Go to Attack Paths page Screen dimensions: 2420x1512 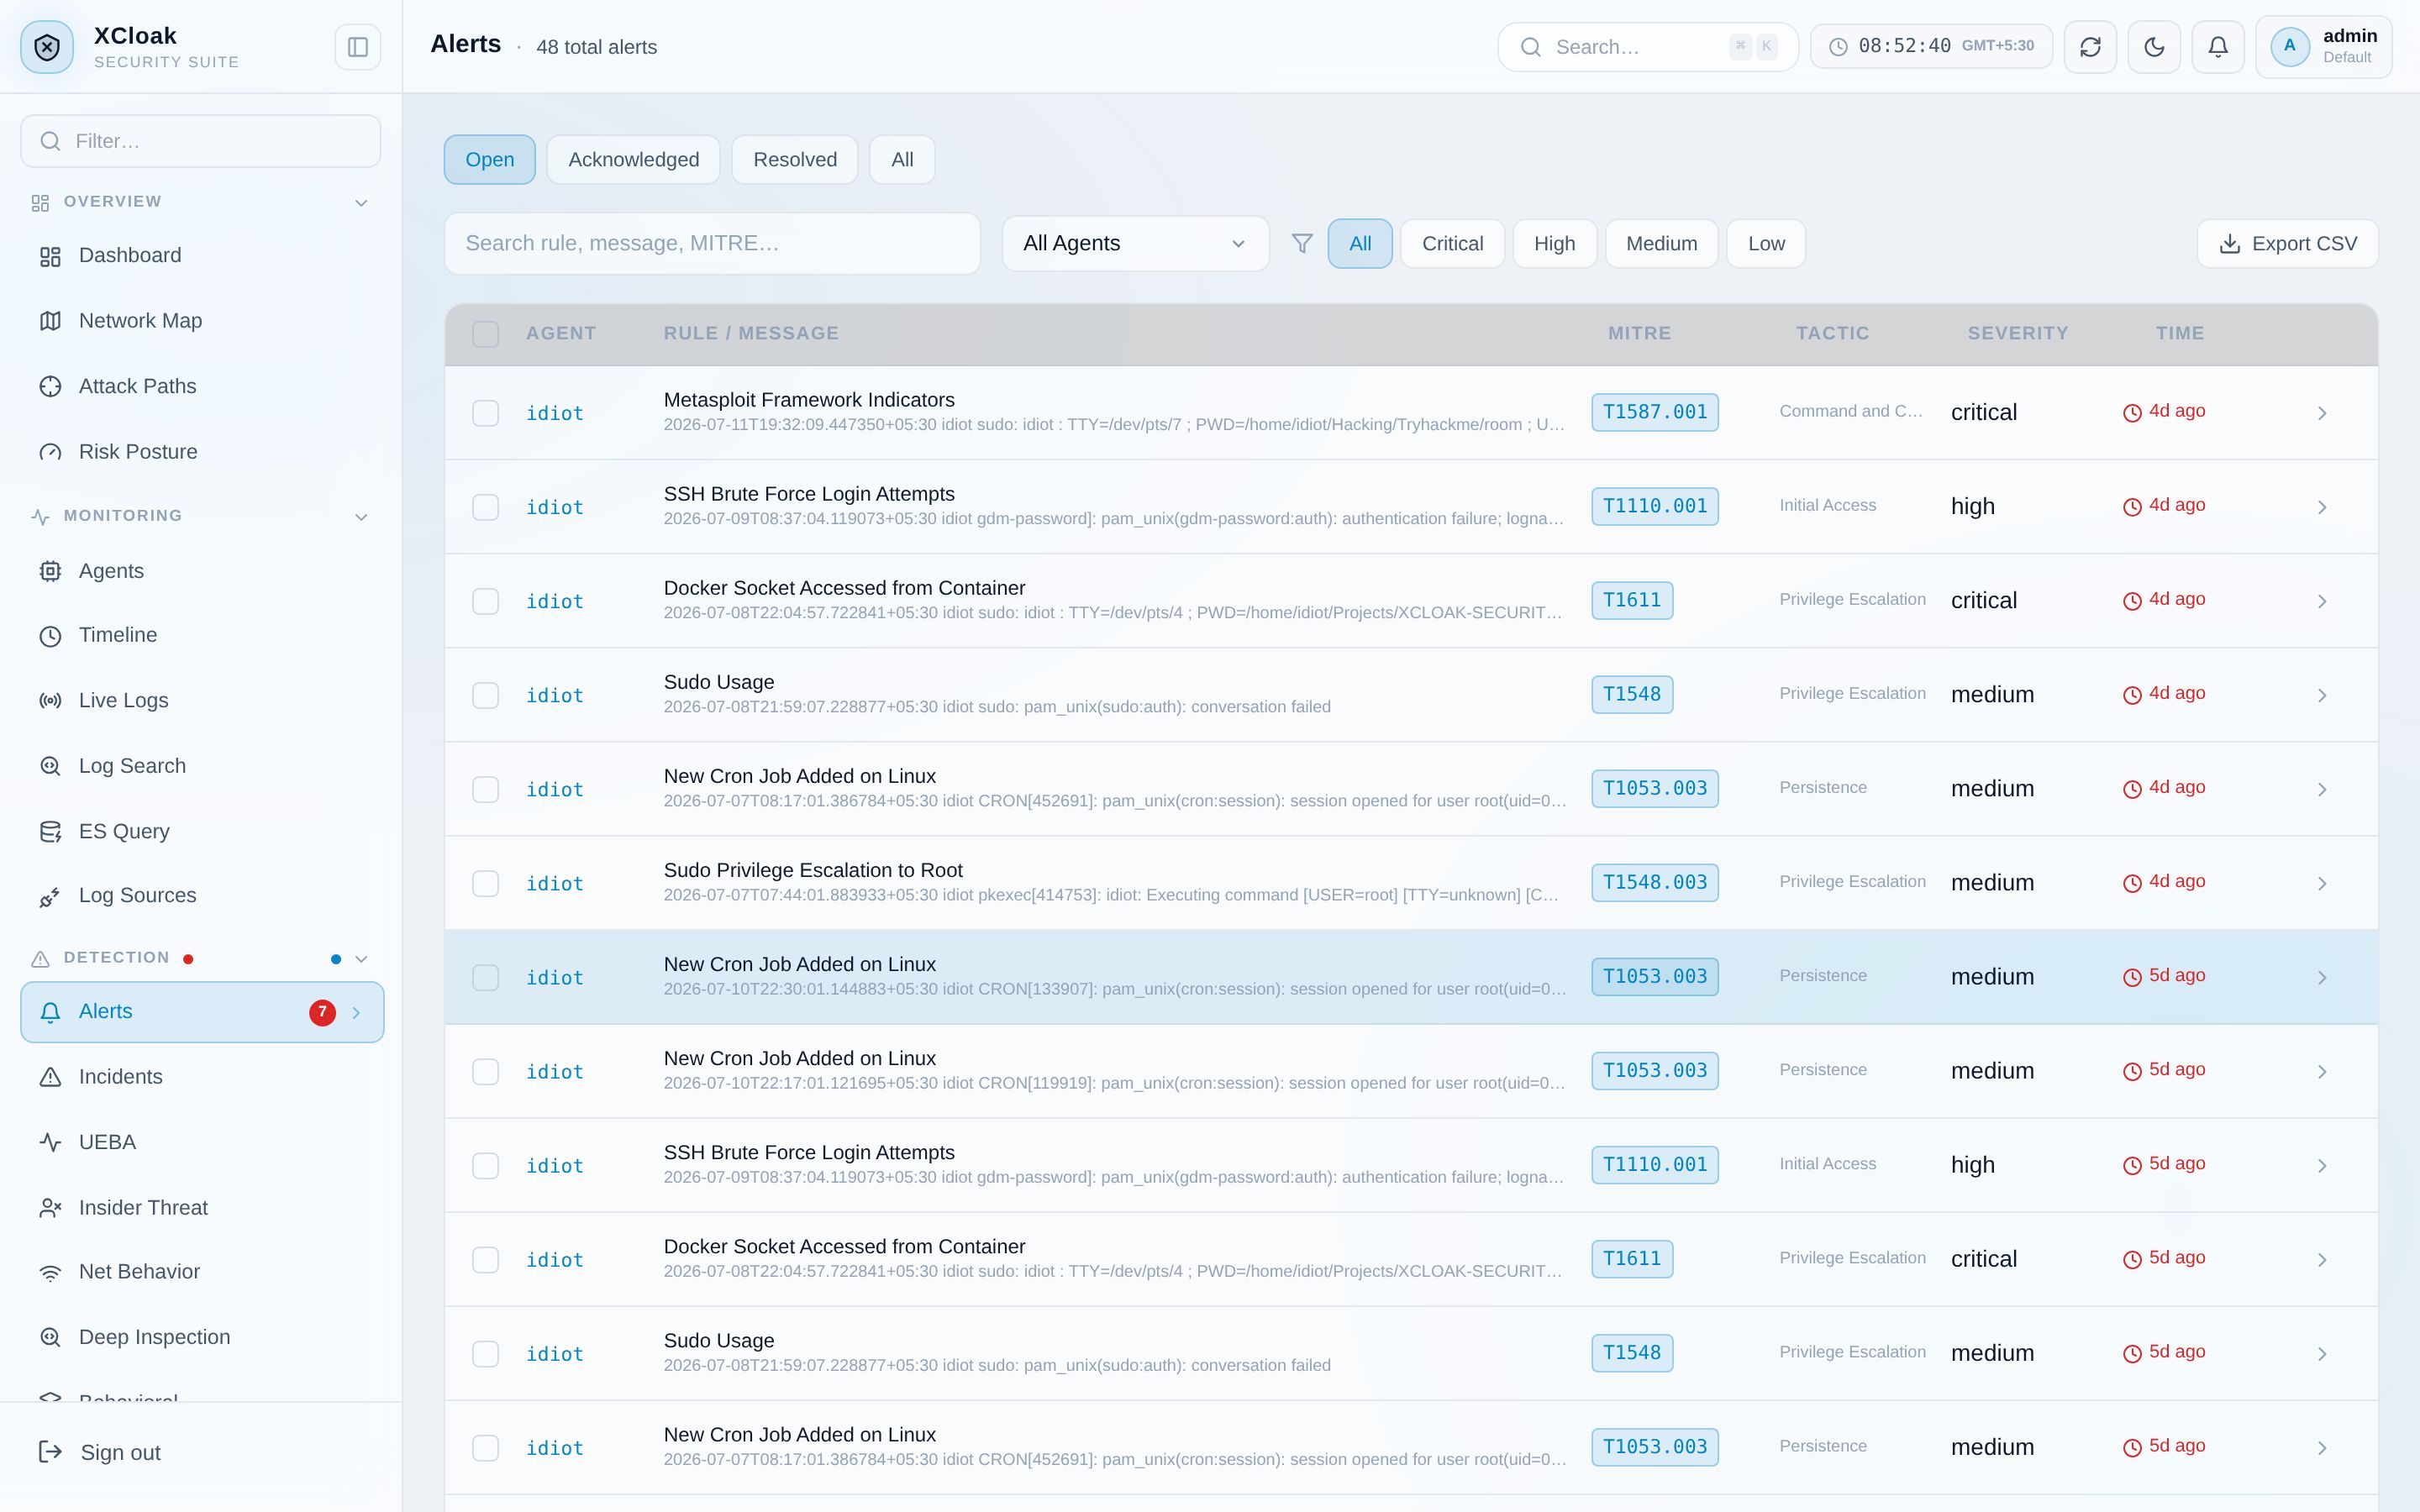200,387
